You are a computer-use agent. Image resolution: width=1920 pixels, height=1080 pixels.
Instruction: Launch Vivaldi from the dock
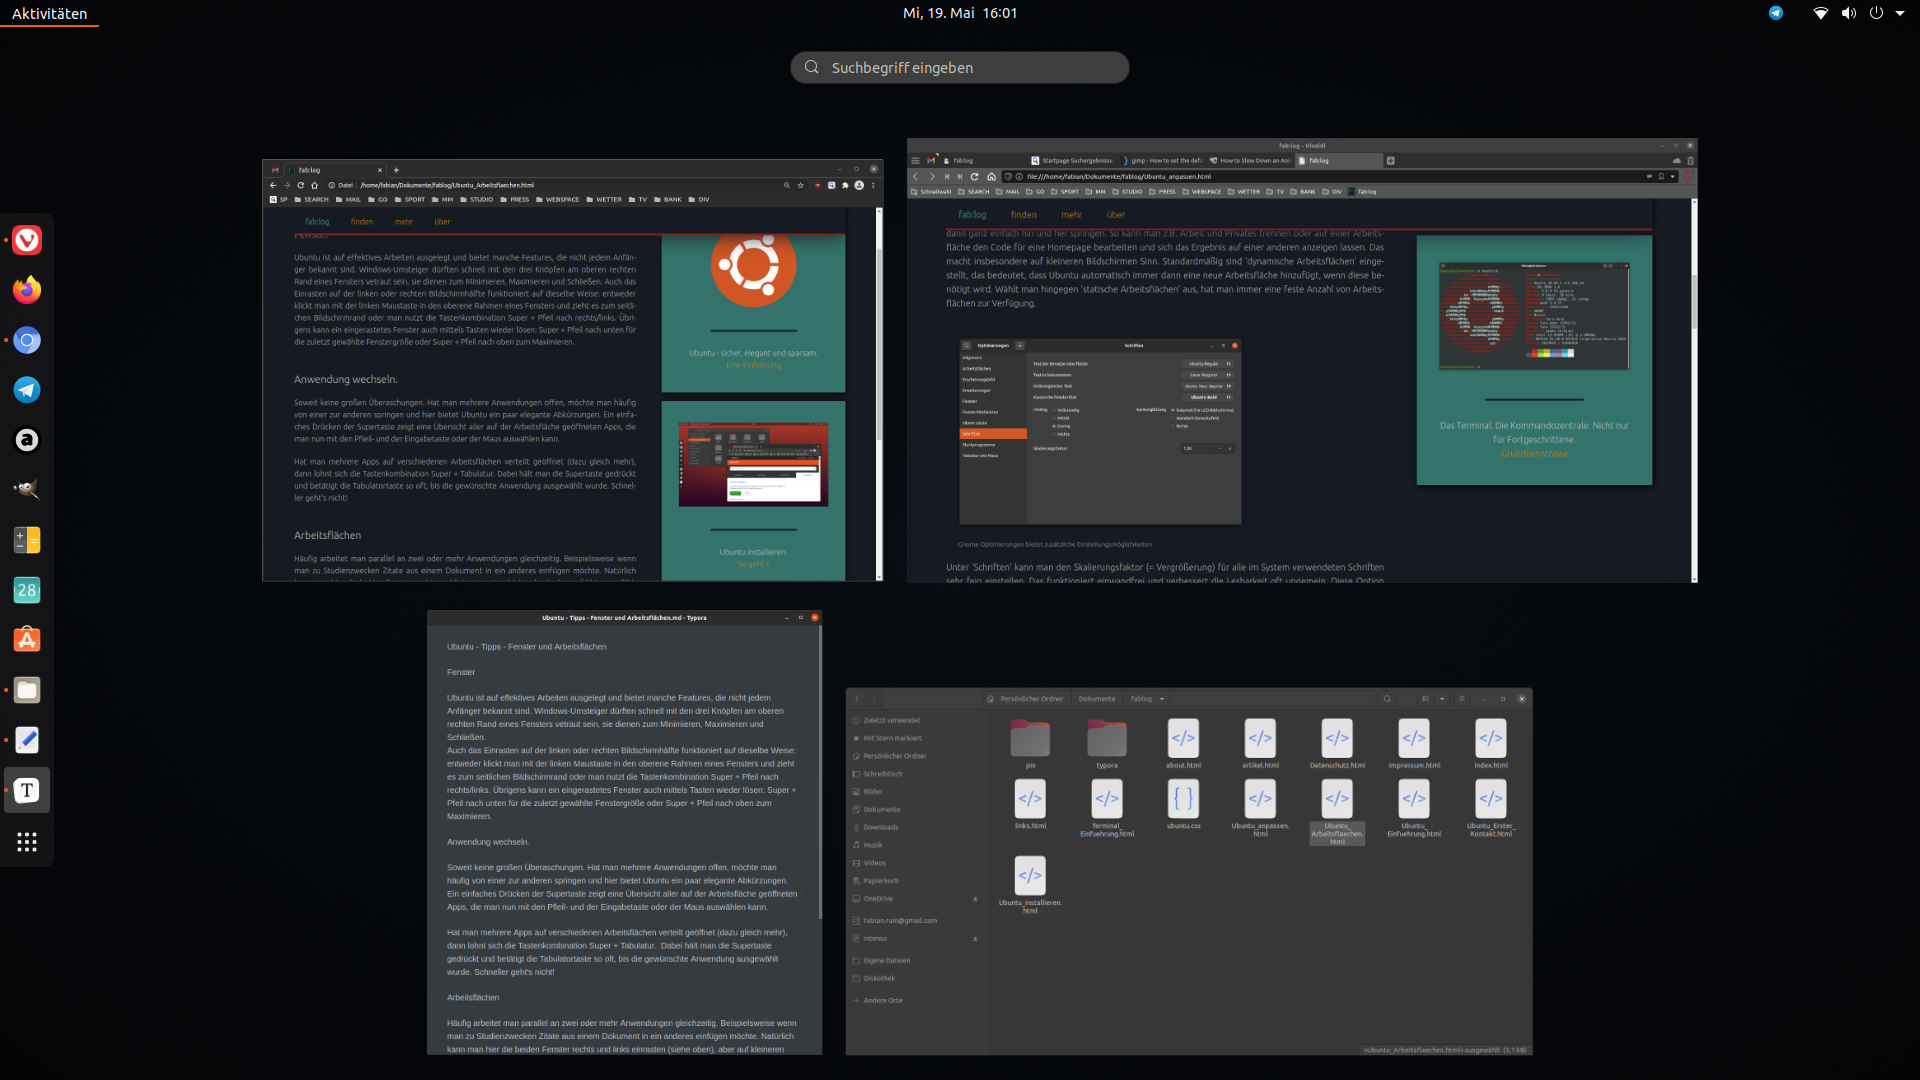pos(27,240)
